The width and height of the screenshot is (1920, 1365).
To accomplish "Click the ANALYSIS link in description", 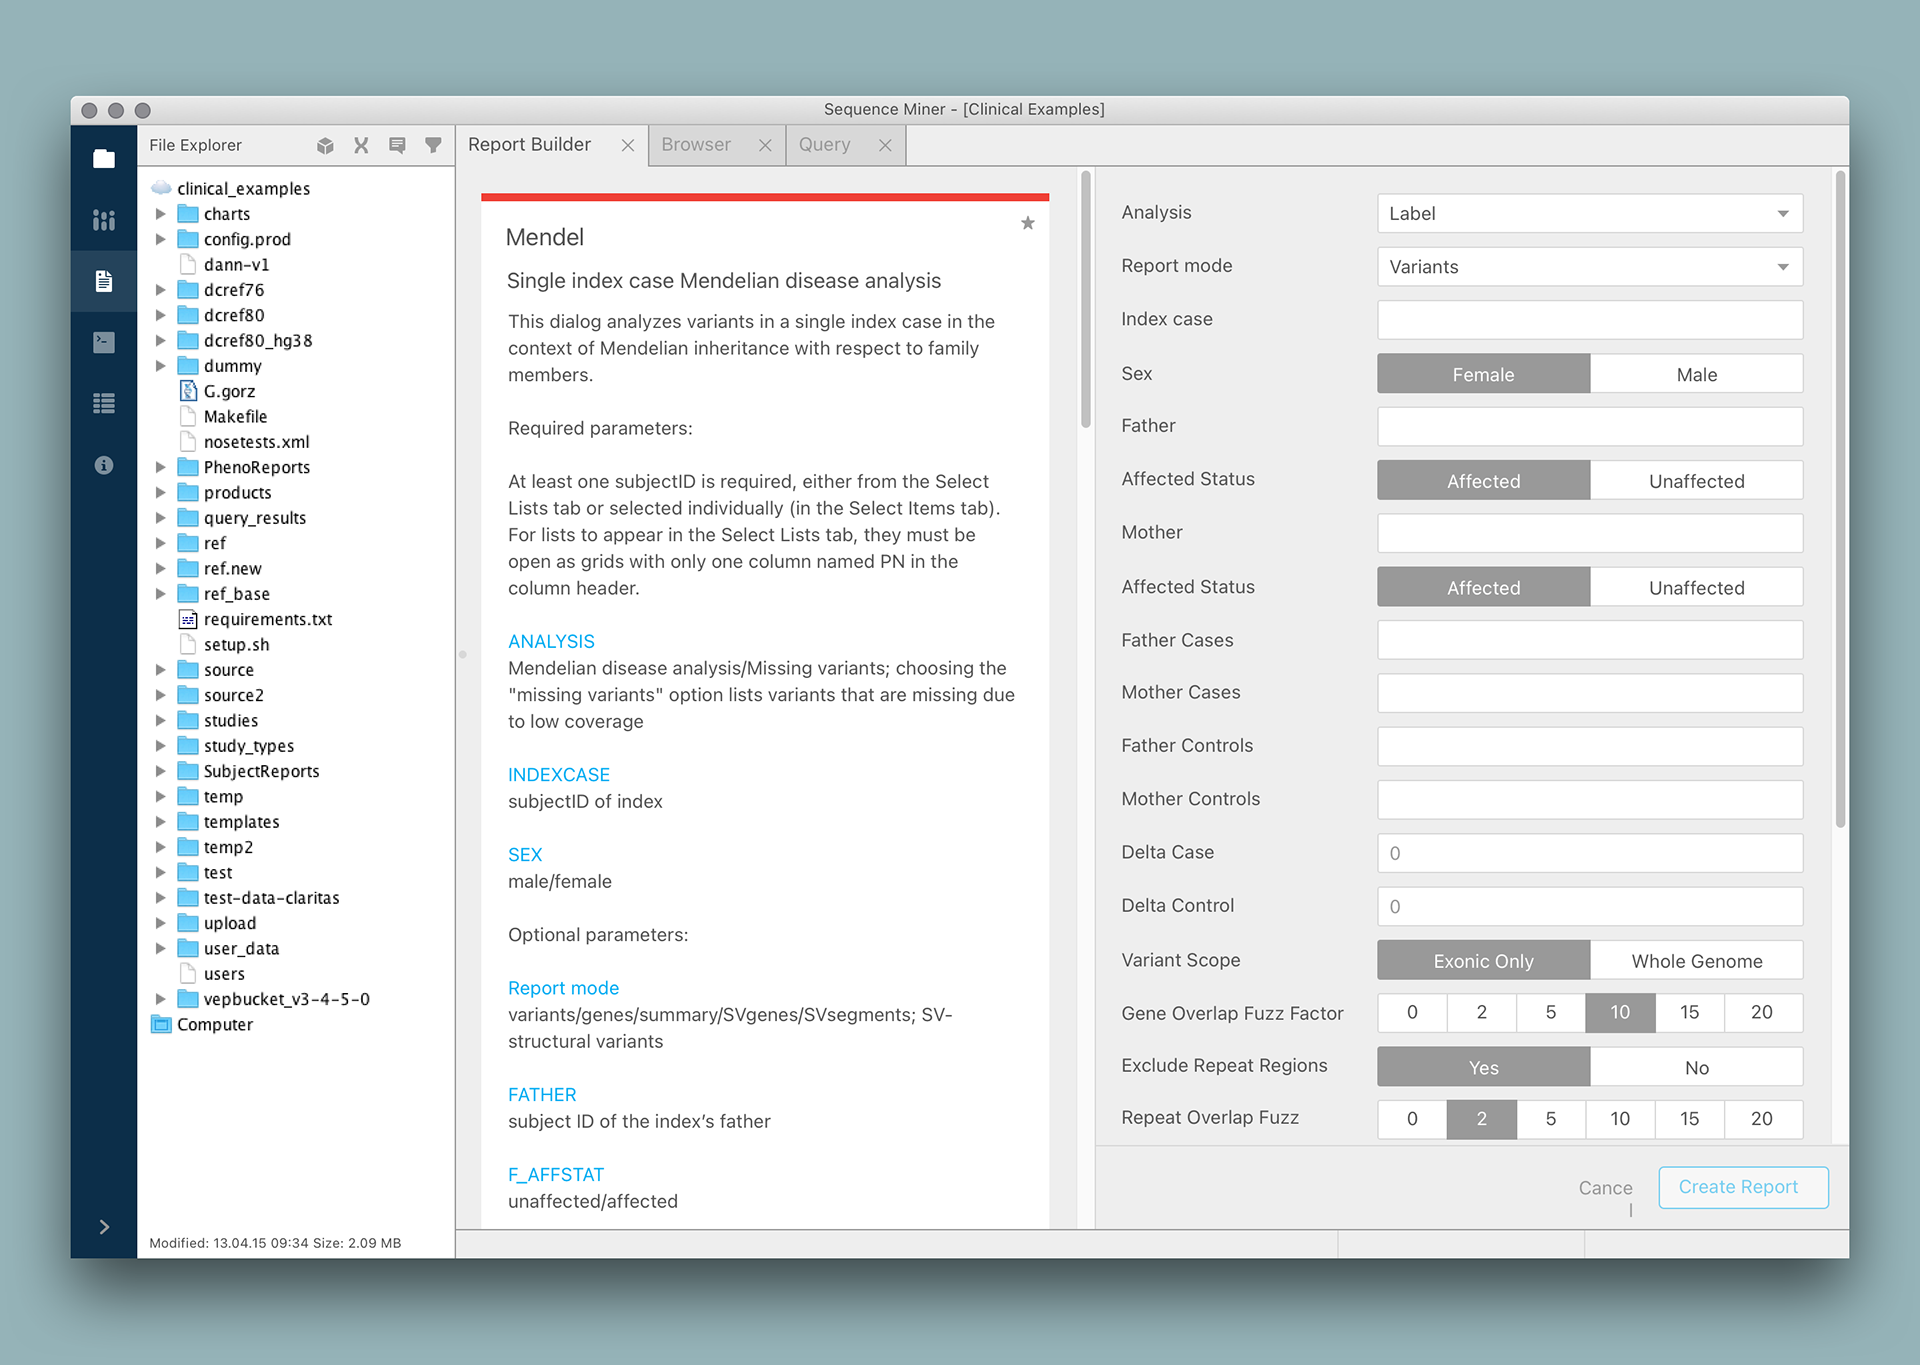I will coord(551,641).
